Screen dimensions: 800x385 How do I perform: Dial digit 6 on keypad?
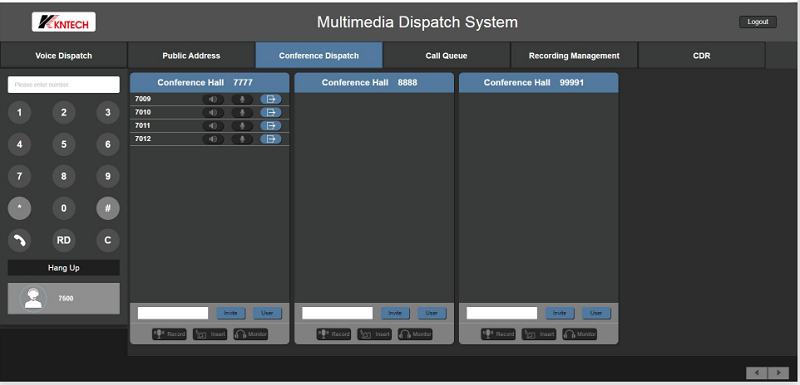point(108,144)
